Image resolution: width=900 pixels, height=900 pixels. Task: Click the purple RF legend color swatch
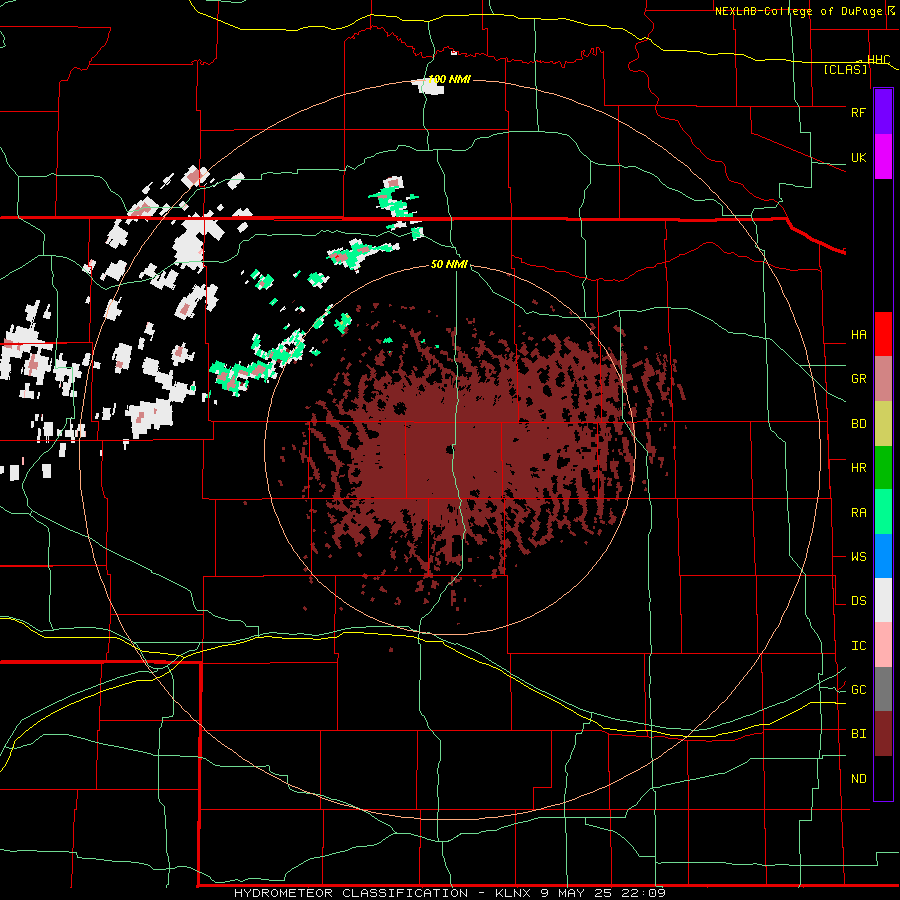pyautogui.click(x=883, y=112)
